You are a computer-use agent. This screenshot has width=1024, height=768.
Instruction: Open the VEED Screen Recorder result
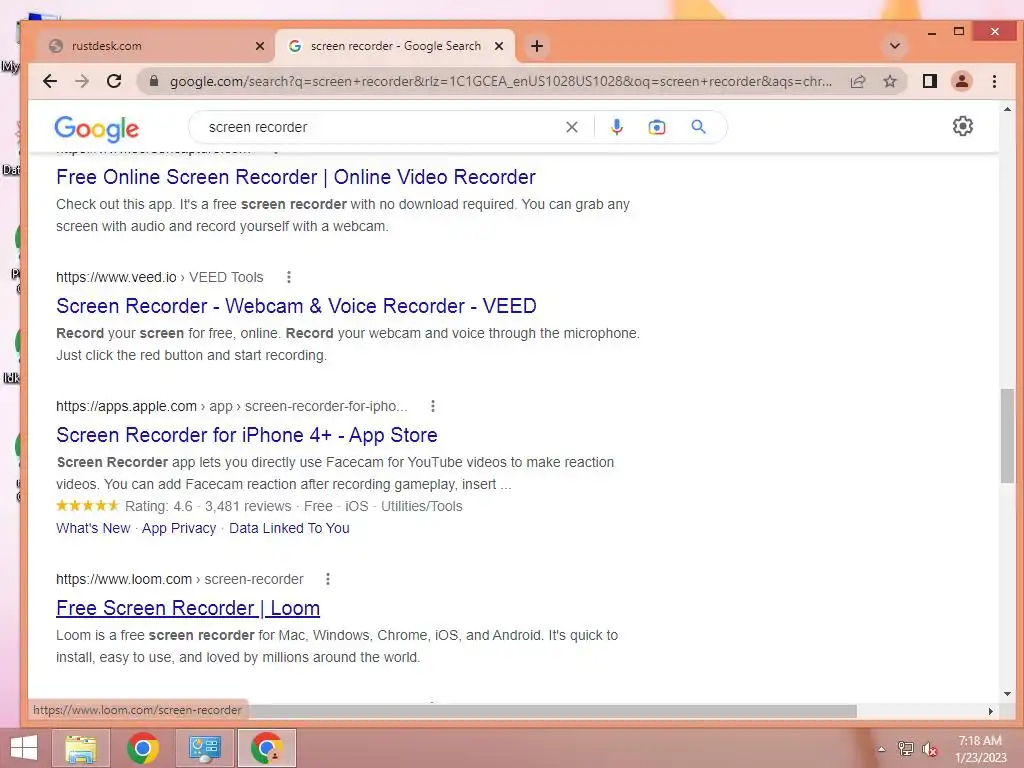(296, 306)
